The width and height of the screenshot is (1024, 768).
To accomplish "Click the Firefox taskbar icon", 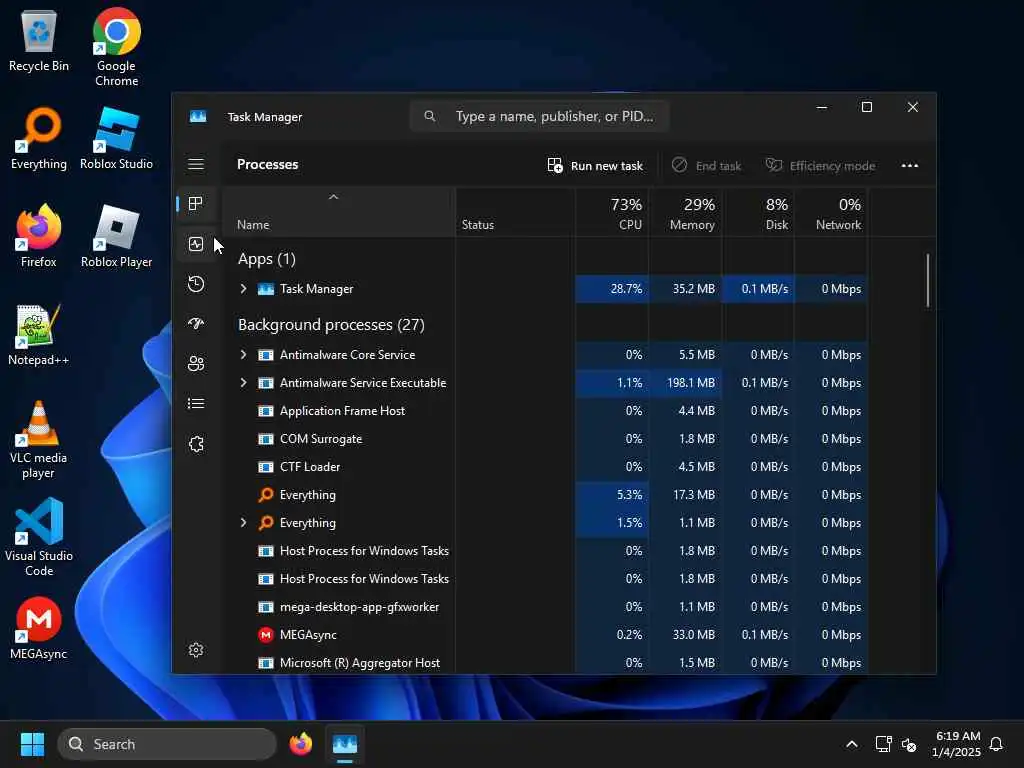I will (300, 744).
